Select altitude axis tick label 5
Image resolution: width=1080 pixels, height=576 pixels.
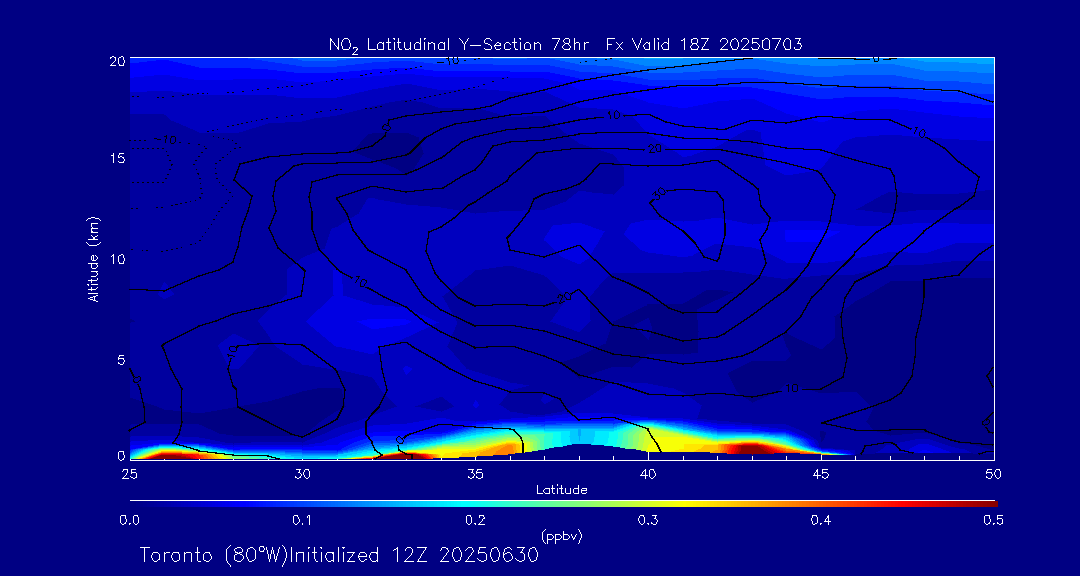121,360
